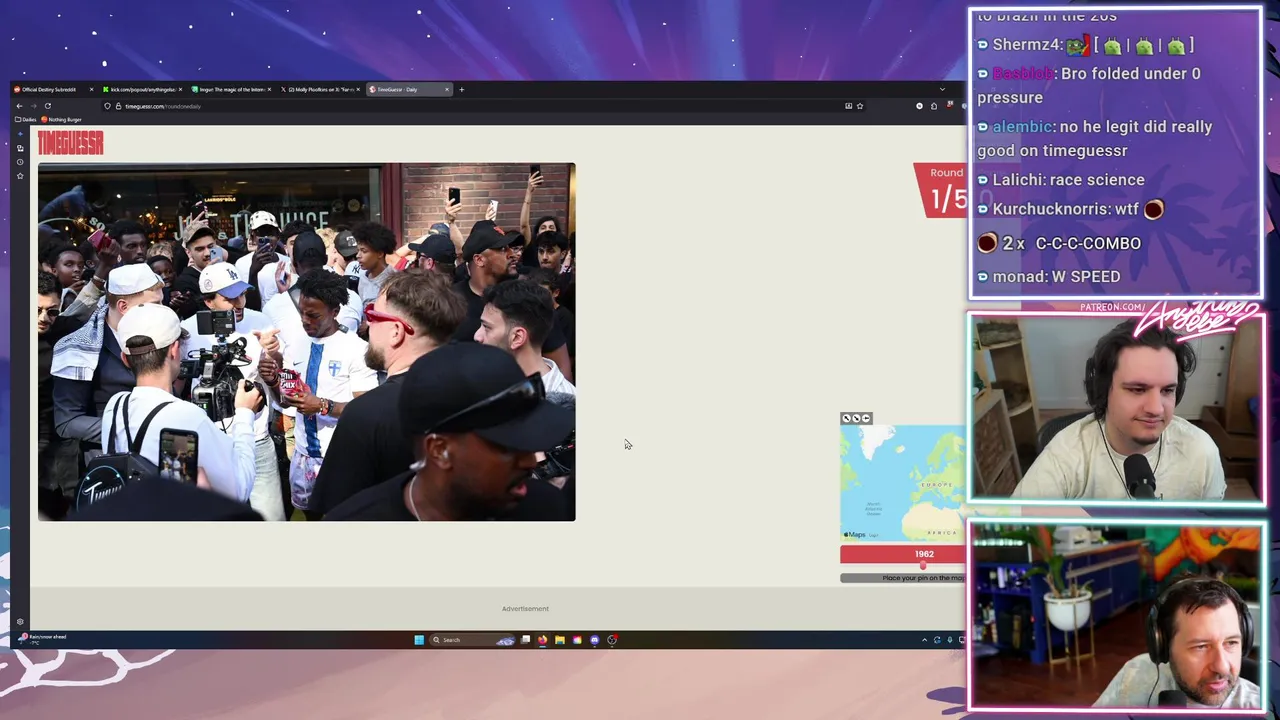1280x720 pixels.
Task: Expand the list all tabs chevron
Action: [x=942, y=89]
